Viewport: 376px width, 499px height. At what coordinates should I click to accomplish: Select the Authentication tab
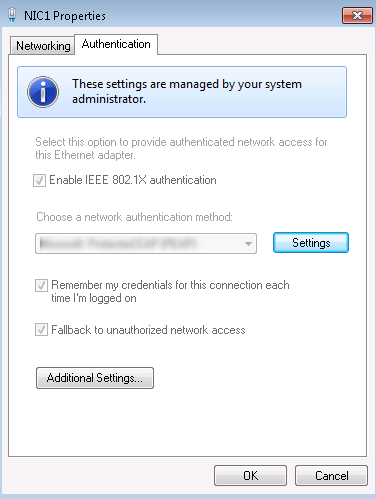[116, 44]
